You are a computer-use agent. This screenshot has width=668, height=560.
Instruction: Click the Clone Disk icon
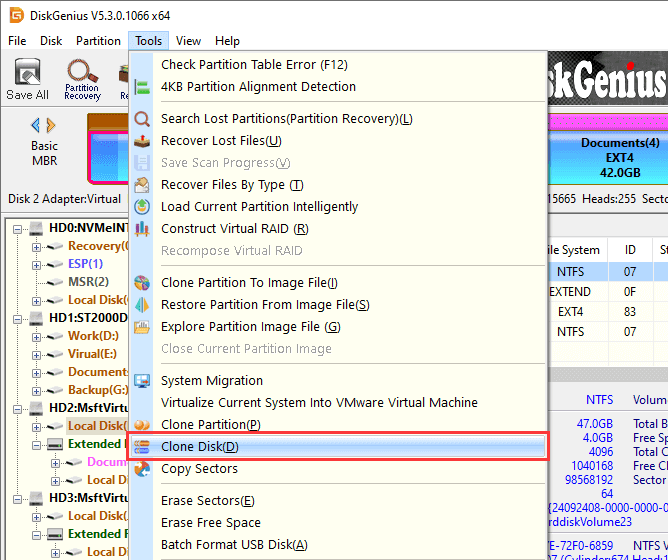[x=142, y=447]
